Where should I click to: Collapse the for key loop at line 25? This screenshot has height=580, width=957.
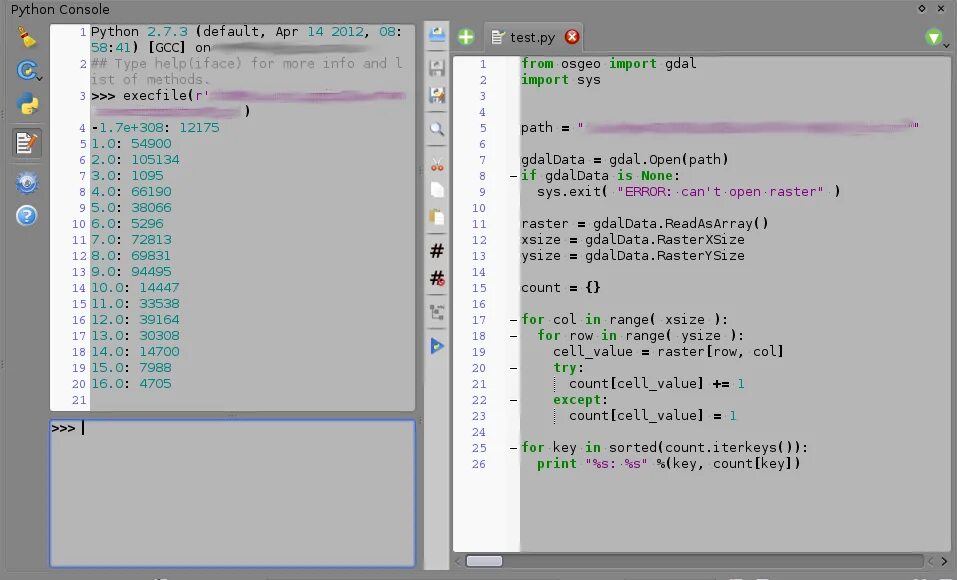[x=513, y=448]
